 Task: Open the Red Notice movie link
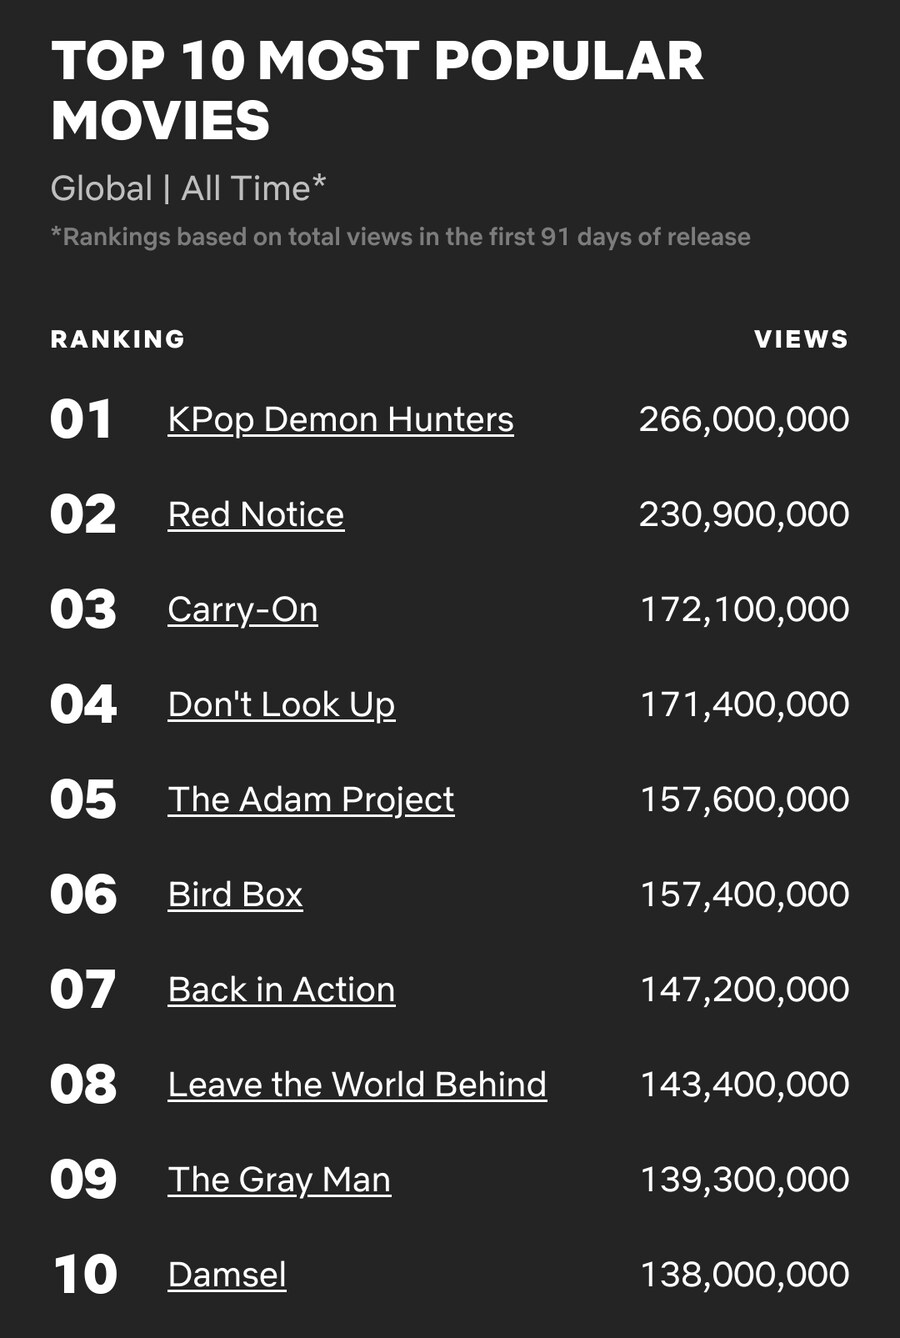click(x=256, y=514)
